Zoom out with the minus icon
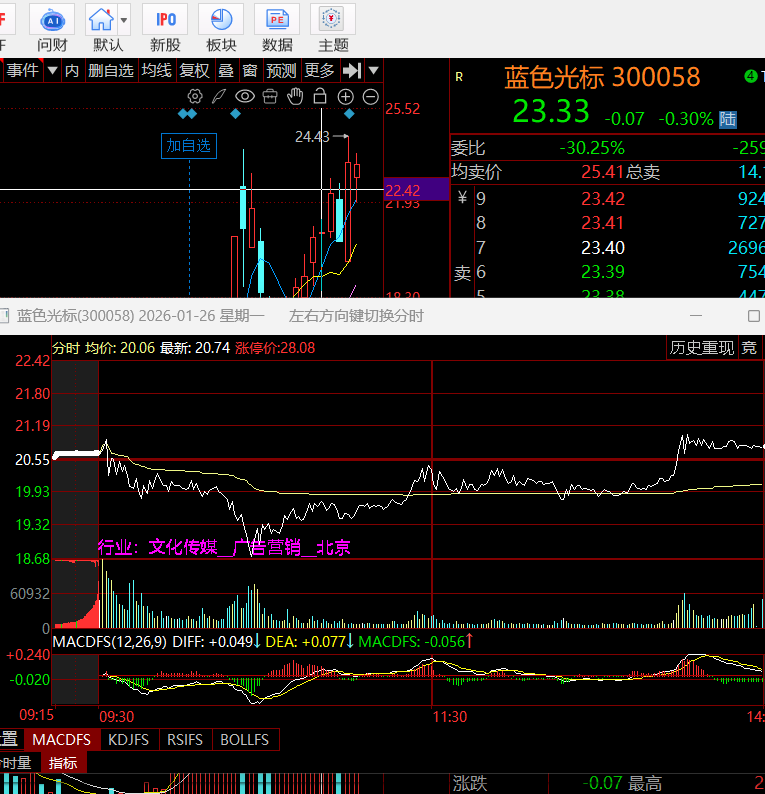765x794 pixels. 371,96
